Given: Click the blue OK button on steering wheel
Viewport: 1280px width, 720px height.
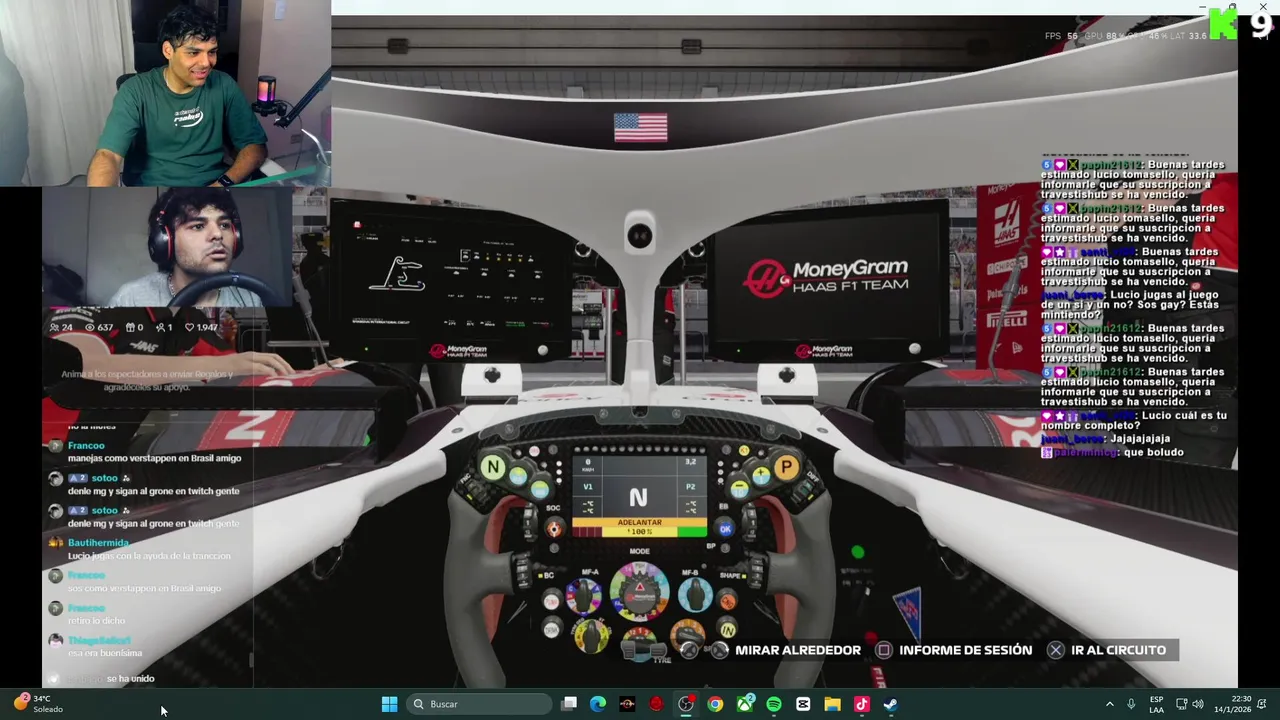Looking at the screenshot, I should coord(725,529).
